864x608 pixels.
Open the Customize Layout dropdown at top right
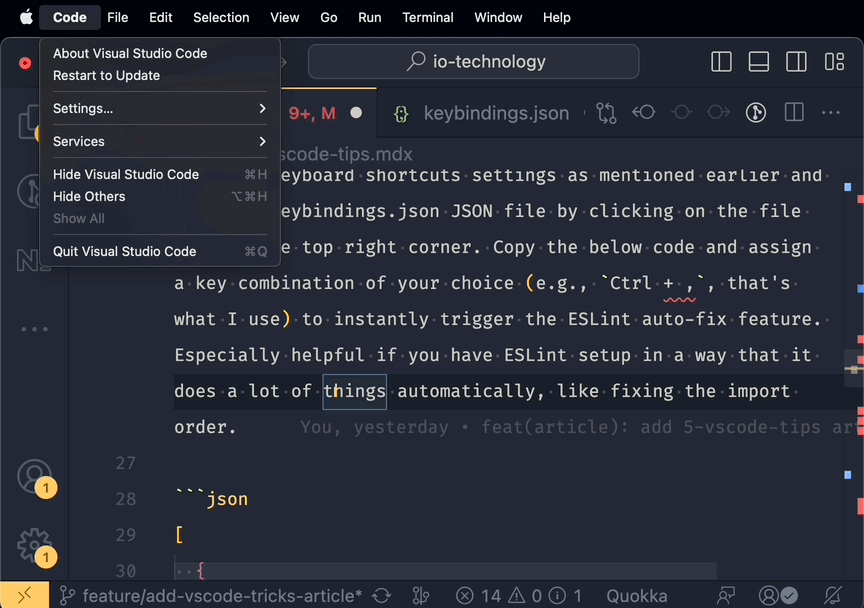coord(834,61)
